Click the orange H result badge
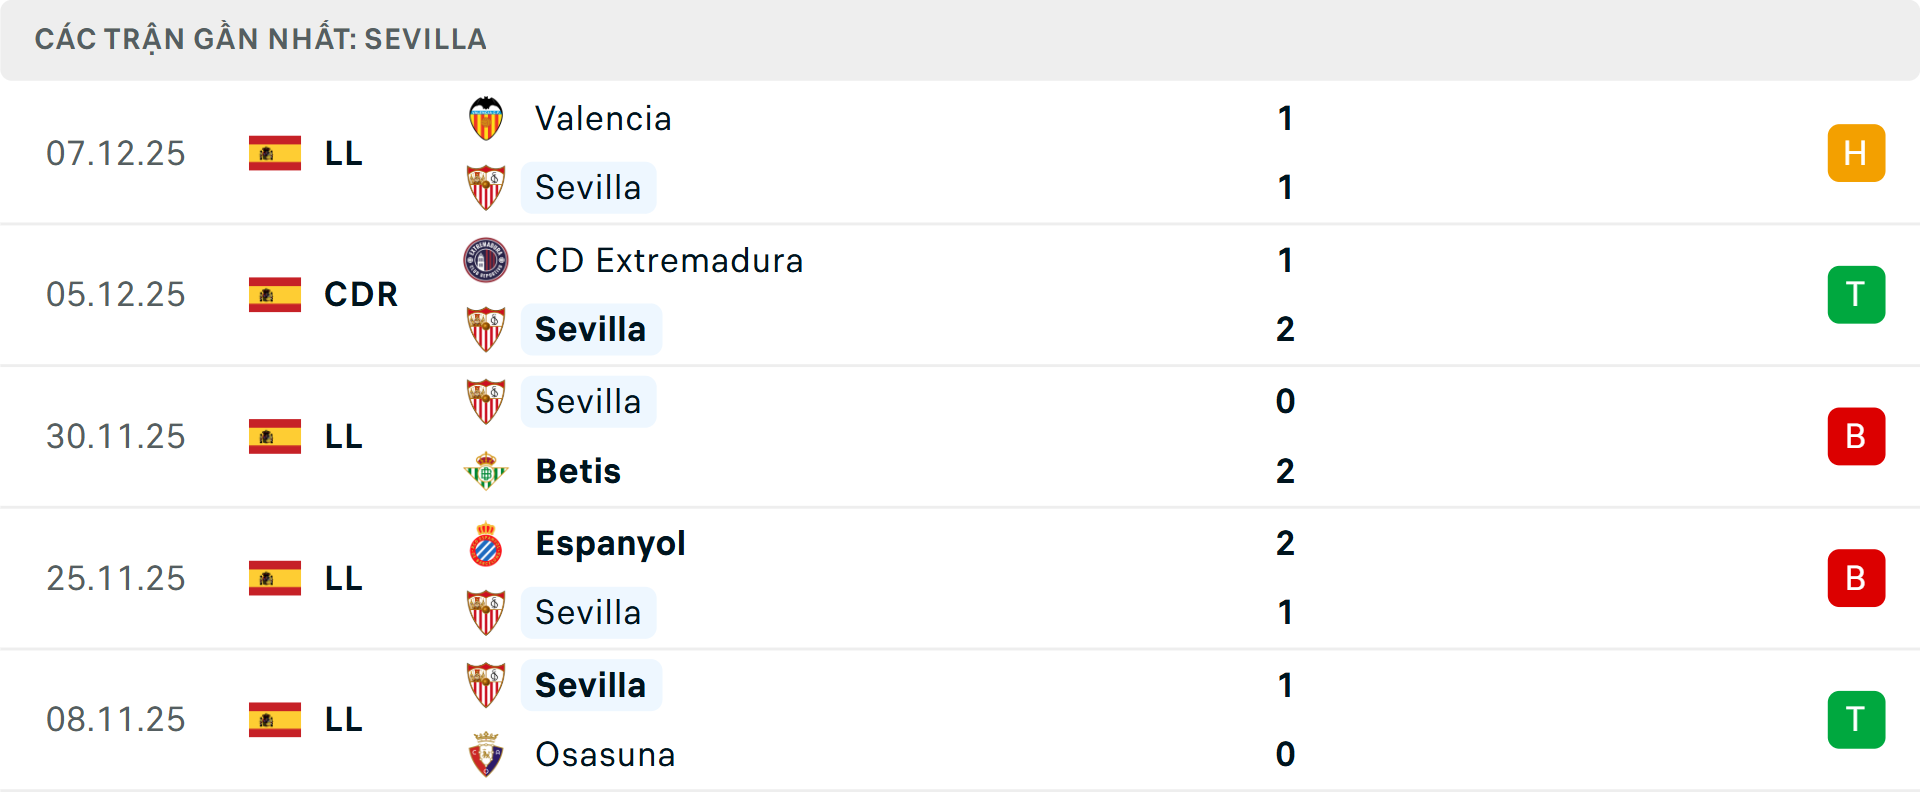 click(1857, 152)
